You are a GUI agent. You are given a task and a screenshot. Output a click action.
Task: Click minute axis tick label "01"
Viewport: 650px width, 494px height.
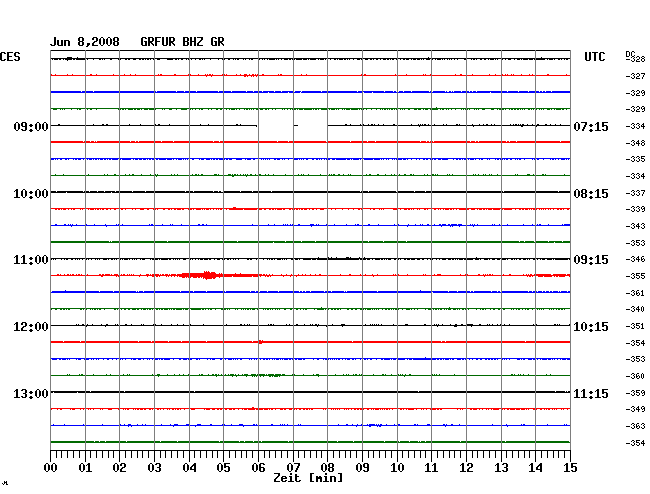click(x=85, y=468)
